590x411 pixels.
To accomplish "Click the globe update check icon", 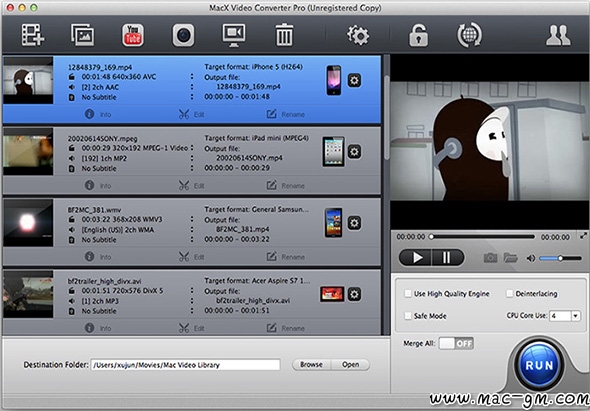I will [469, 35].
